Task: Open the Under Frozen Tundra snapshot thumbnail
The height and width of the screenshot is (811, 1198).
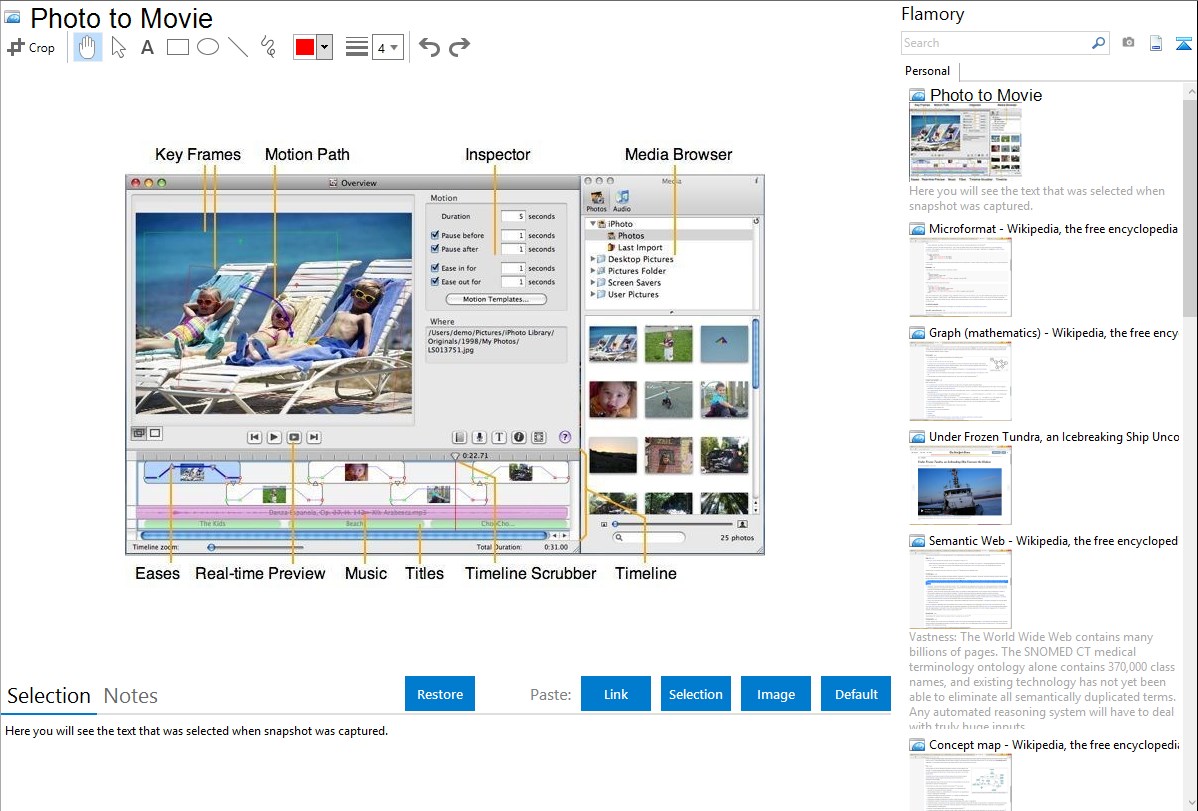Action: point(960,485)
